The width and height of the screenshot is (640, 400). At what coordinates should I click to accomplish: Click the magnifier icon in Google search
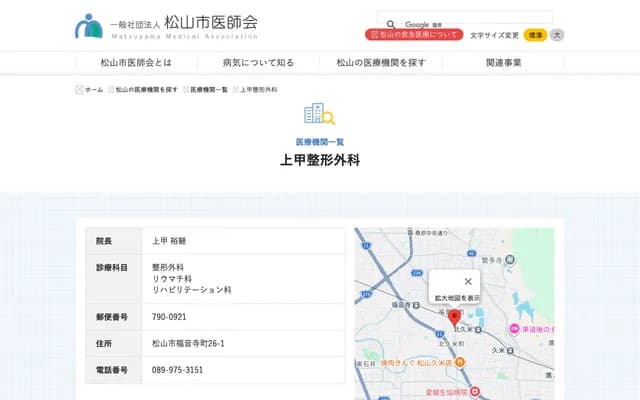[390, 24]
